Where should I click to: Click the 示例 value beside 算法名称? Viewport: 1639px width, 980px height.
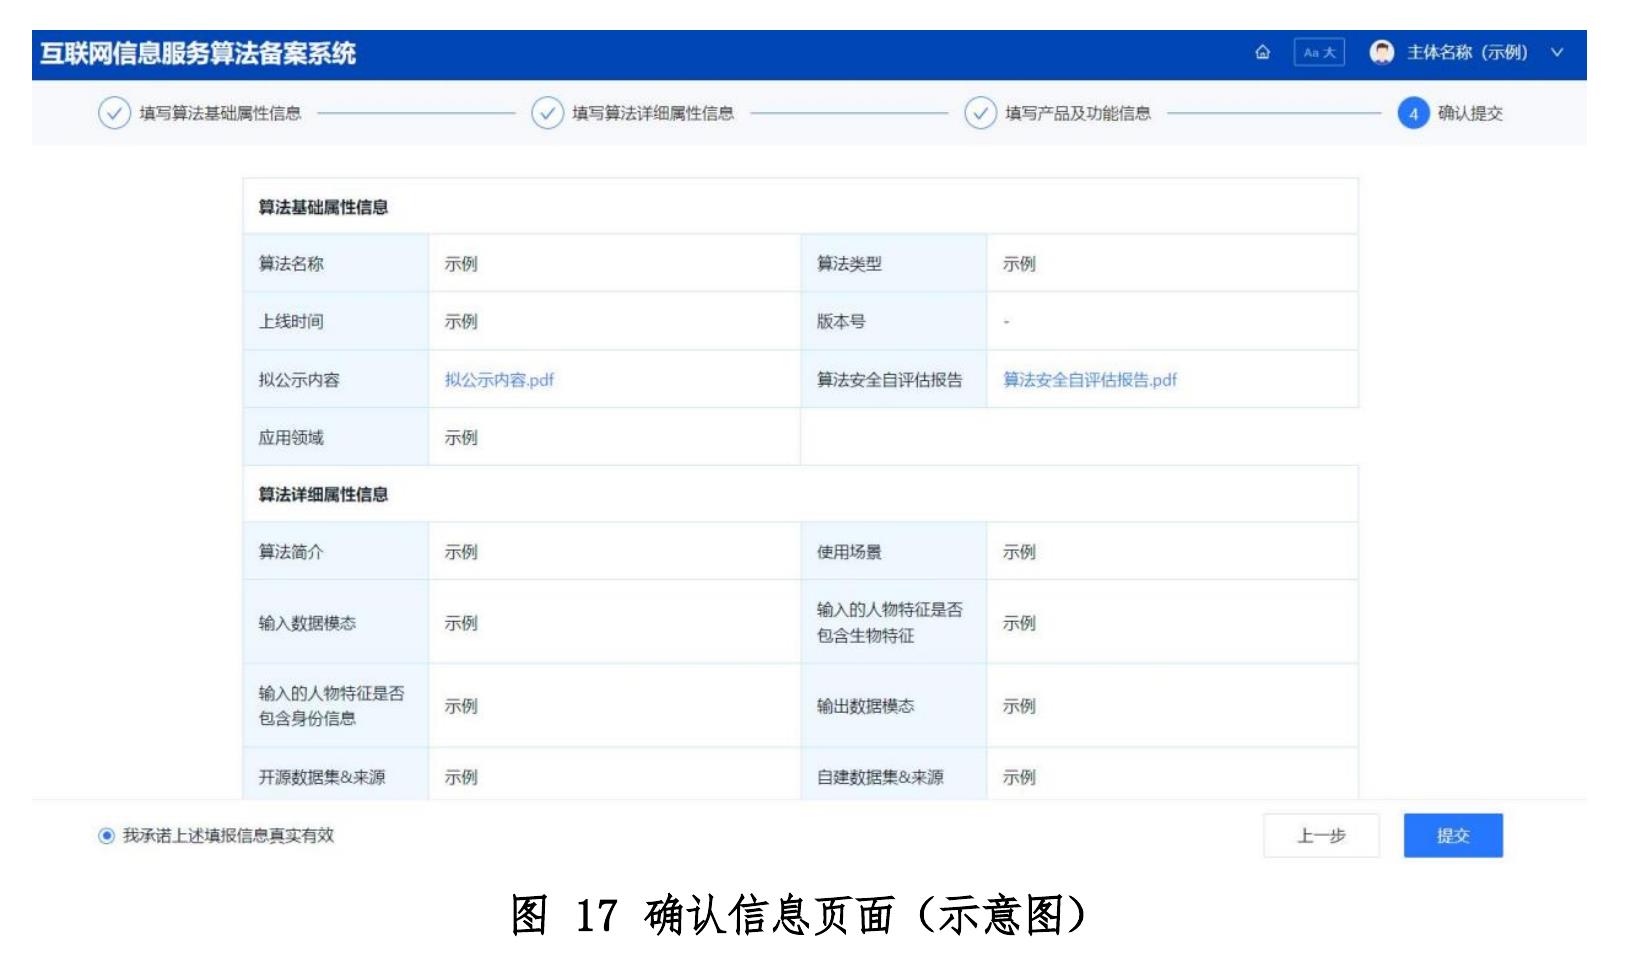pos(461,264)
